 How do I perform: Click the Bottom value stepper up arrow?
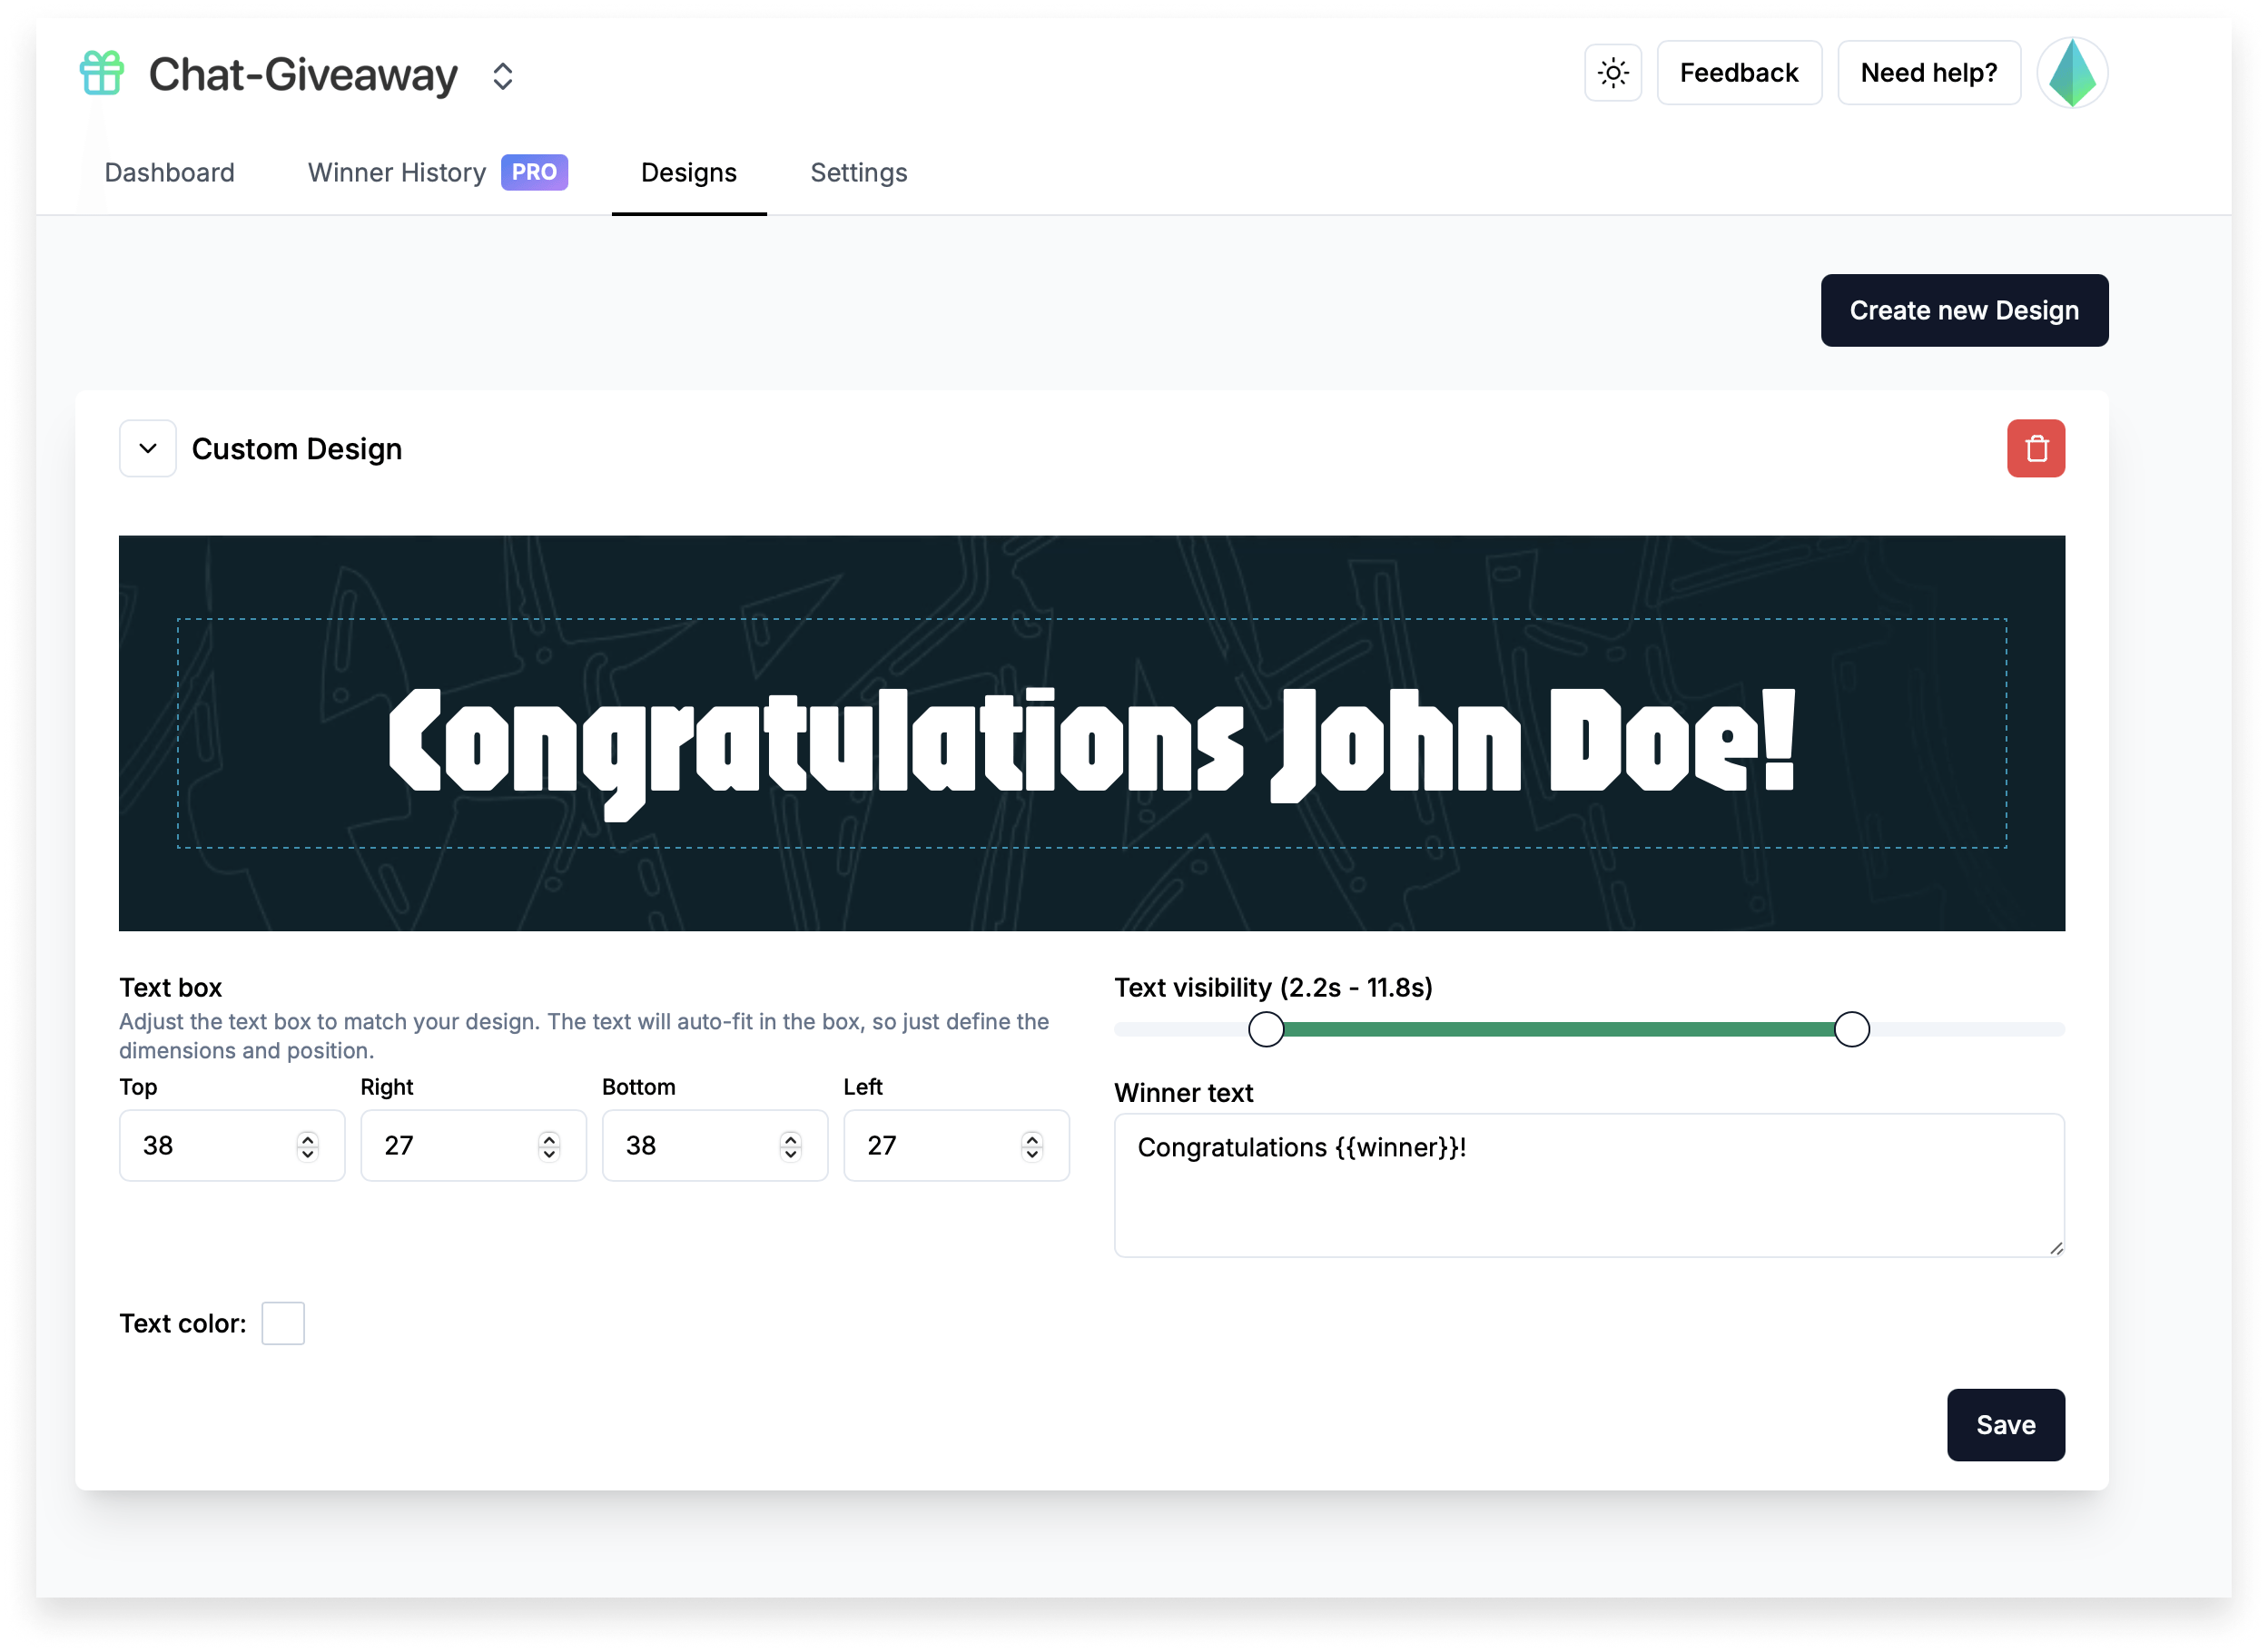pos(789,1137)
